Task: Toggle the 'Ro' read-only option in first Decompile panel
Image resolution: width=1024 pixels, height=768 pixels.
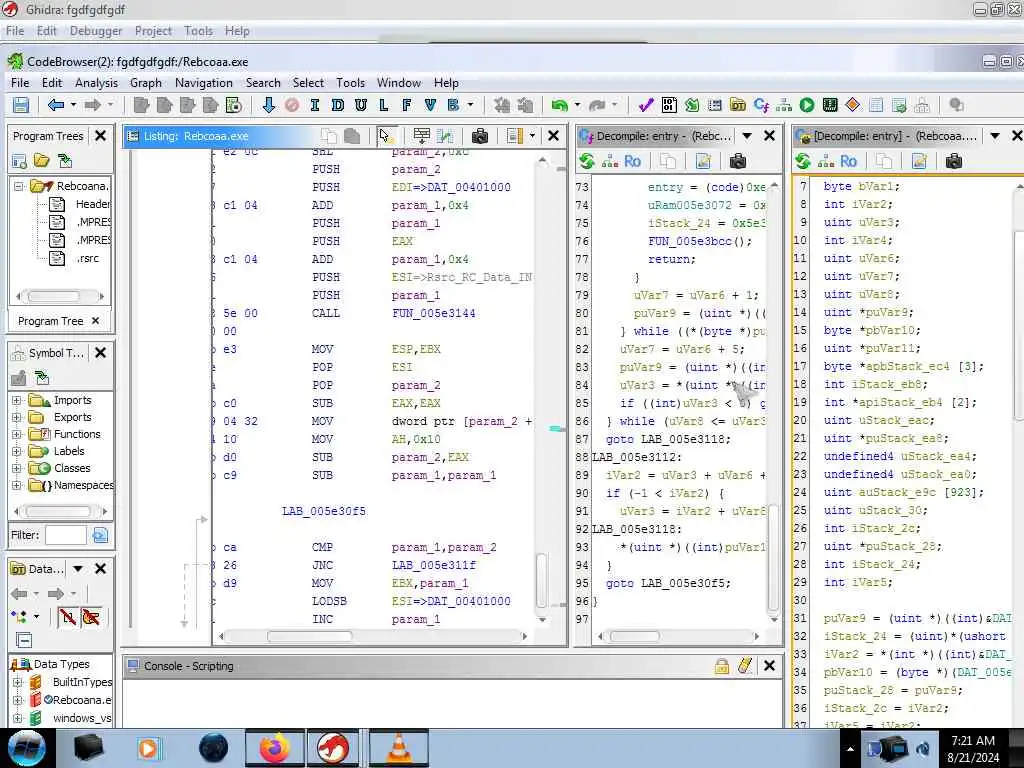Action: pyautogui.click(x=632, y=161)
